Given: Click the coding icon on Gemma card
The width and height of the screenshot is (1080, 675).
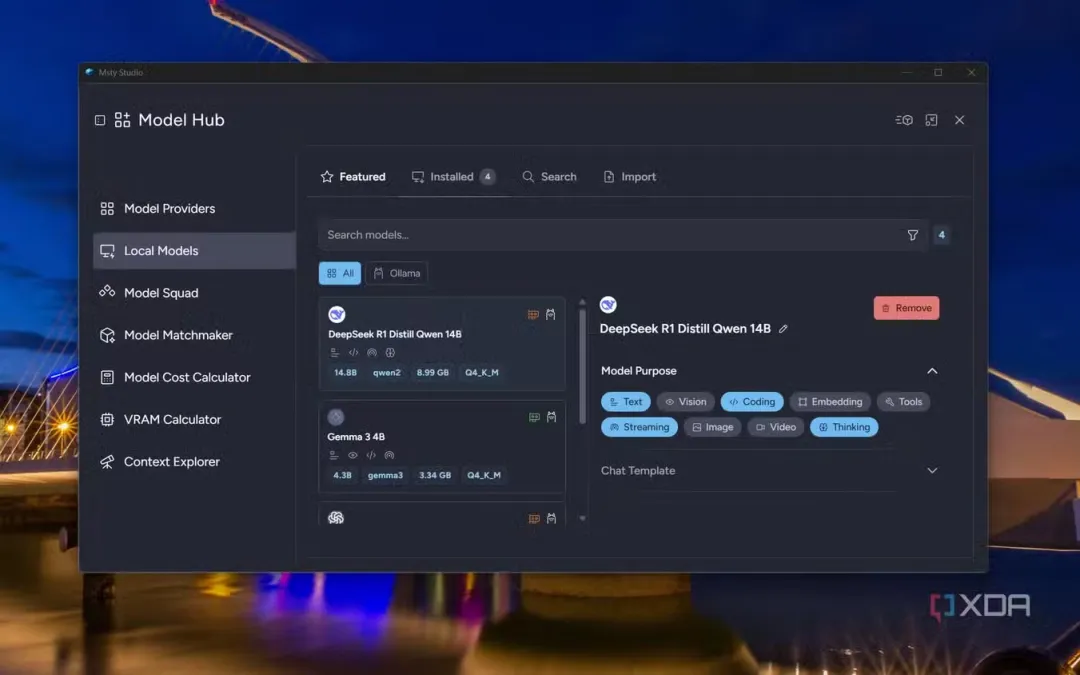Looking at the screenshot, I should (371, 455).
